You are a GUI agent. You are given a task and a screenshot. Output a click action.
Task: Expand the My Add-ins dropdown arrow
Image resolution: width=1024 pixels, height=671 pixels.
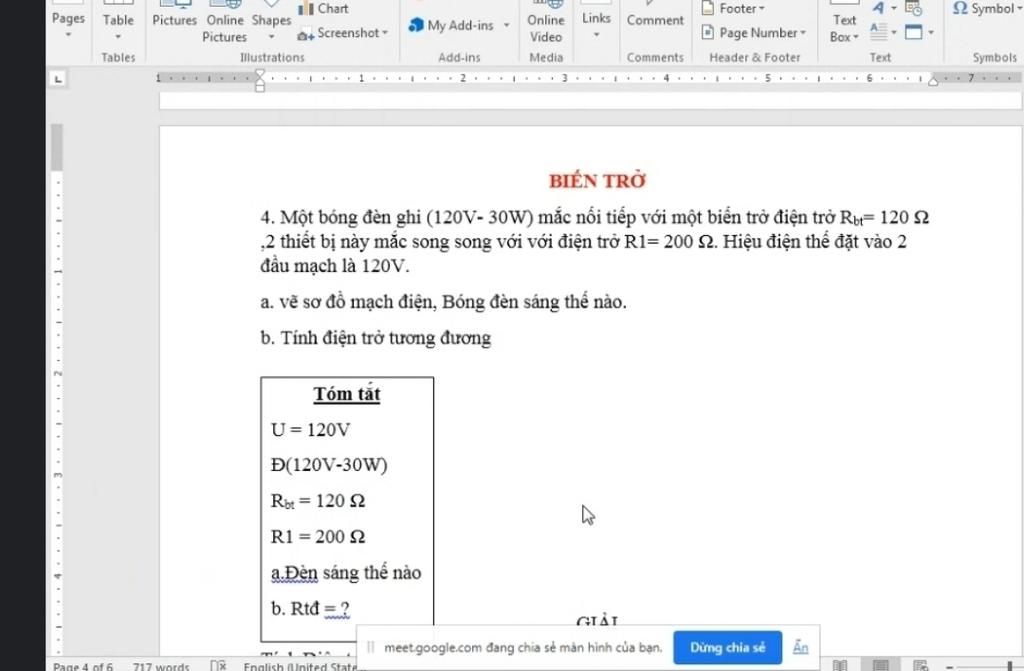(506, 25)
